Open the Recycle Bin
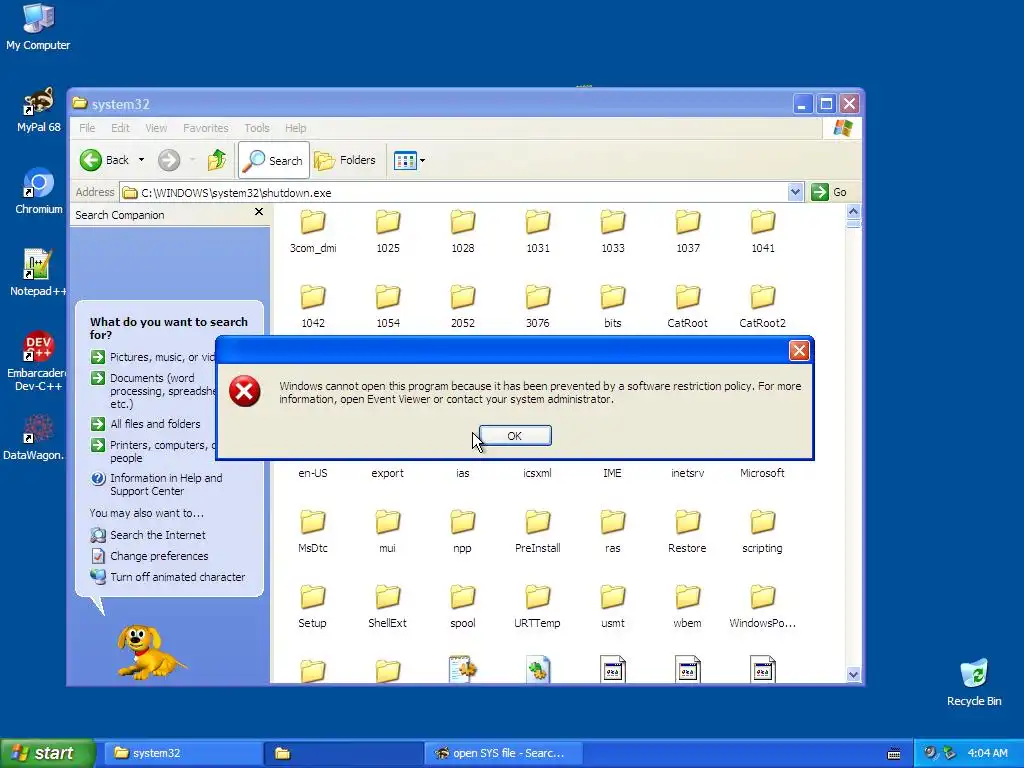Viewport: 1024px width, 768px height. point(974,682)
